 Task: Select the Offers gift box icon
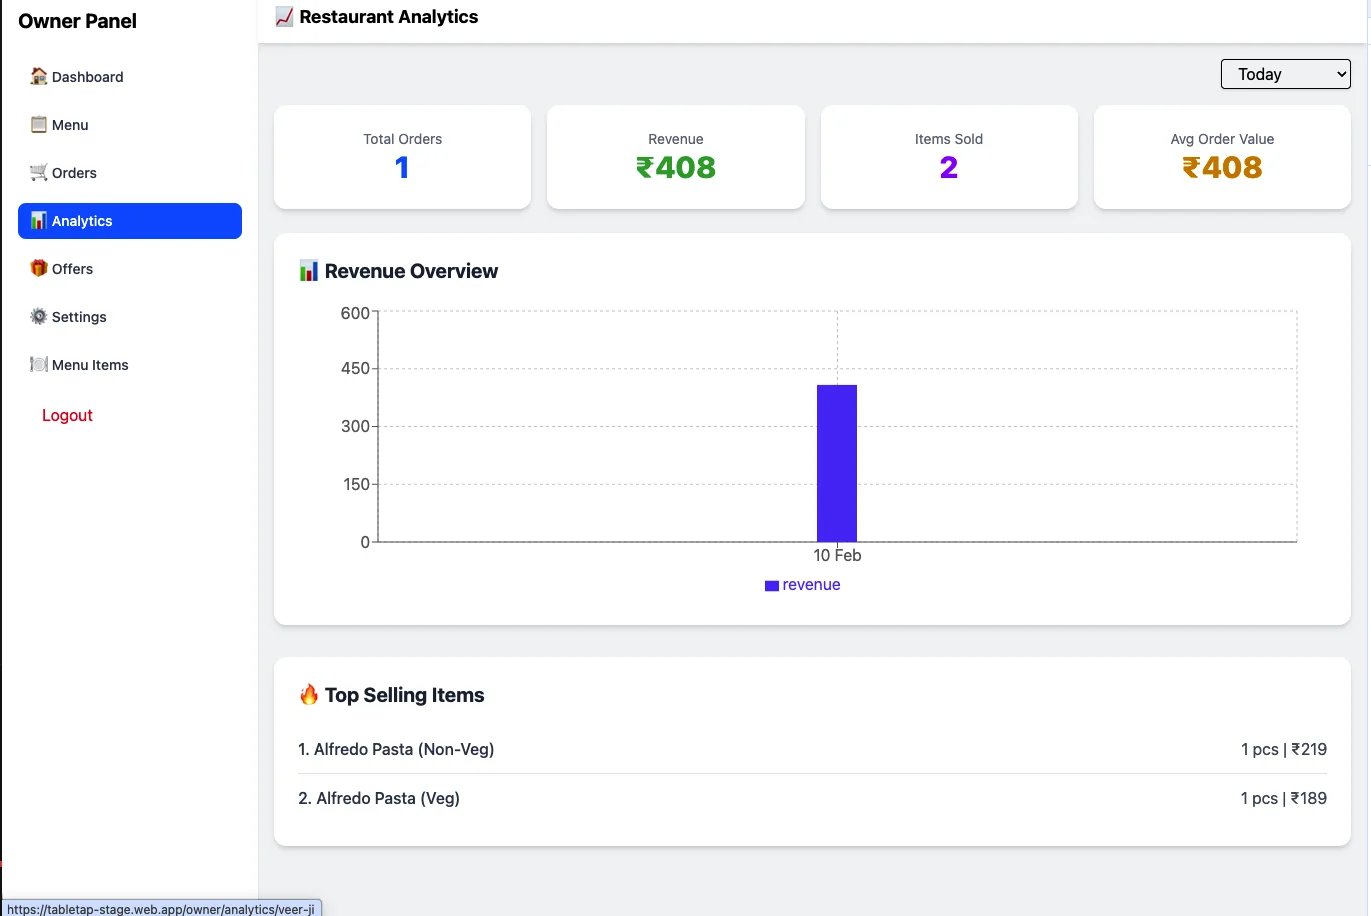point(38,268)
